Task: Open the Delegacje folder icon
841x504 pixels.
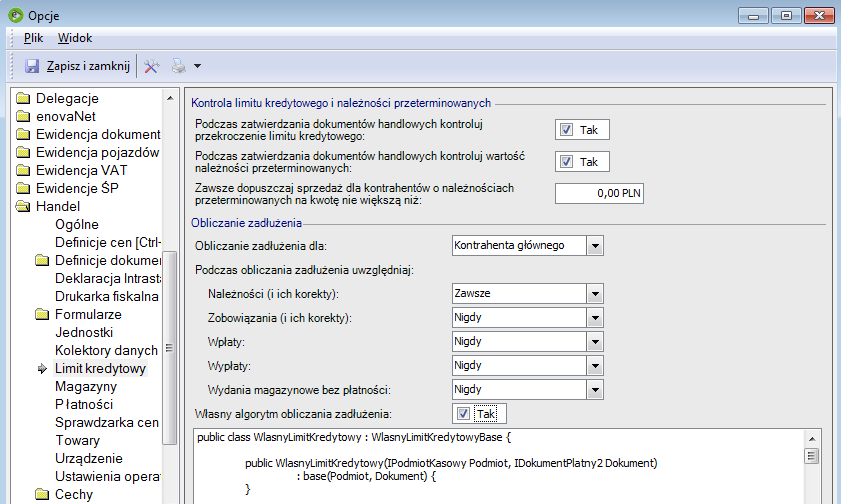Action: [x=23, y=98]
